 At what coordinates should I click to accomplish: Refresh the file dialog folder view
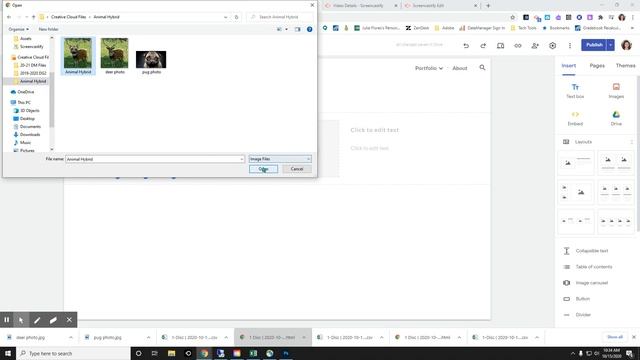pyautogui.click(x=236, y=17)
